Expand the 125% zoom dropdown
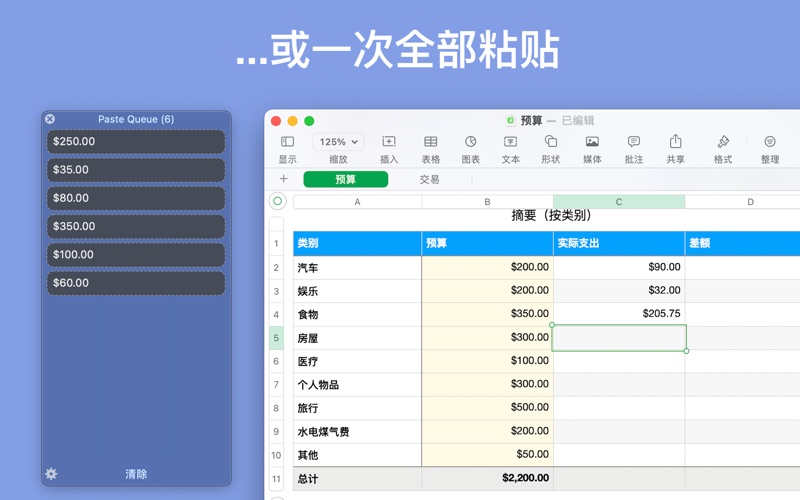Viewport: 800px width, 500px height. coord(338,142)
